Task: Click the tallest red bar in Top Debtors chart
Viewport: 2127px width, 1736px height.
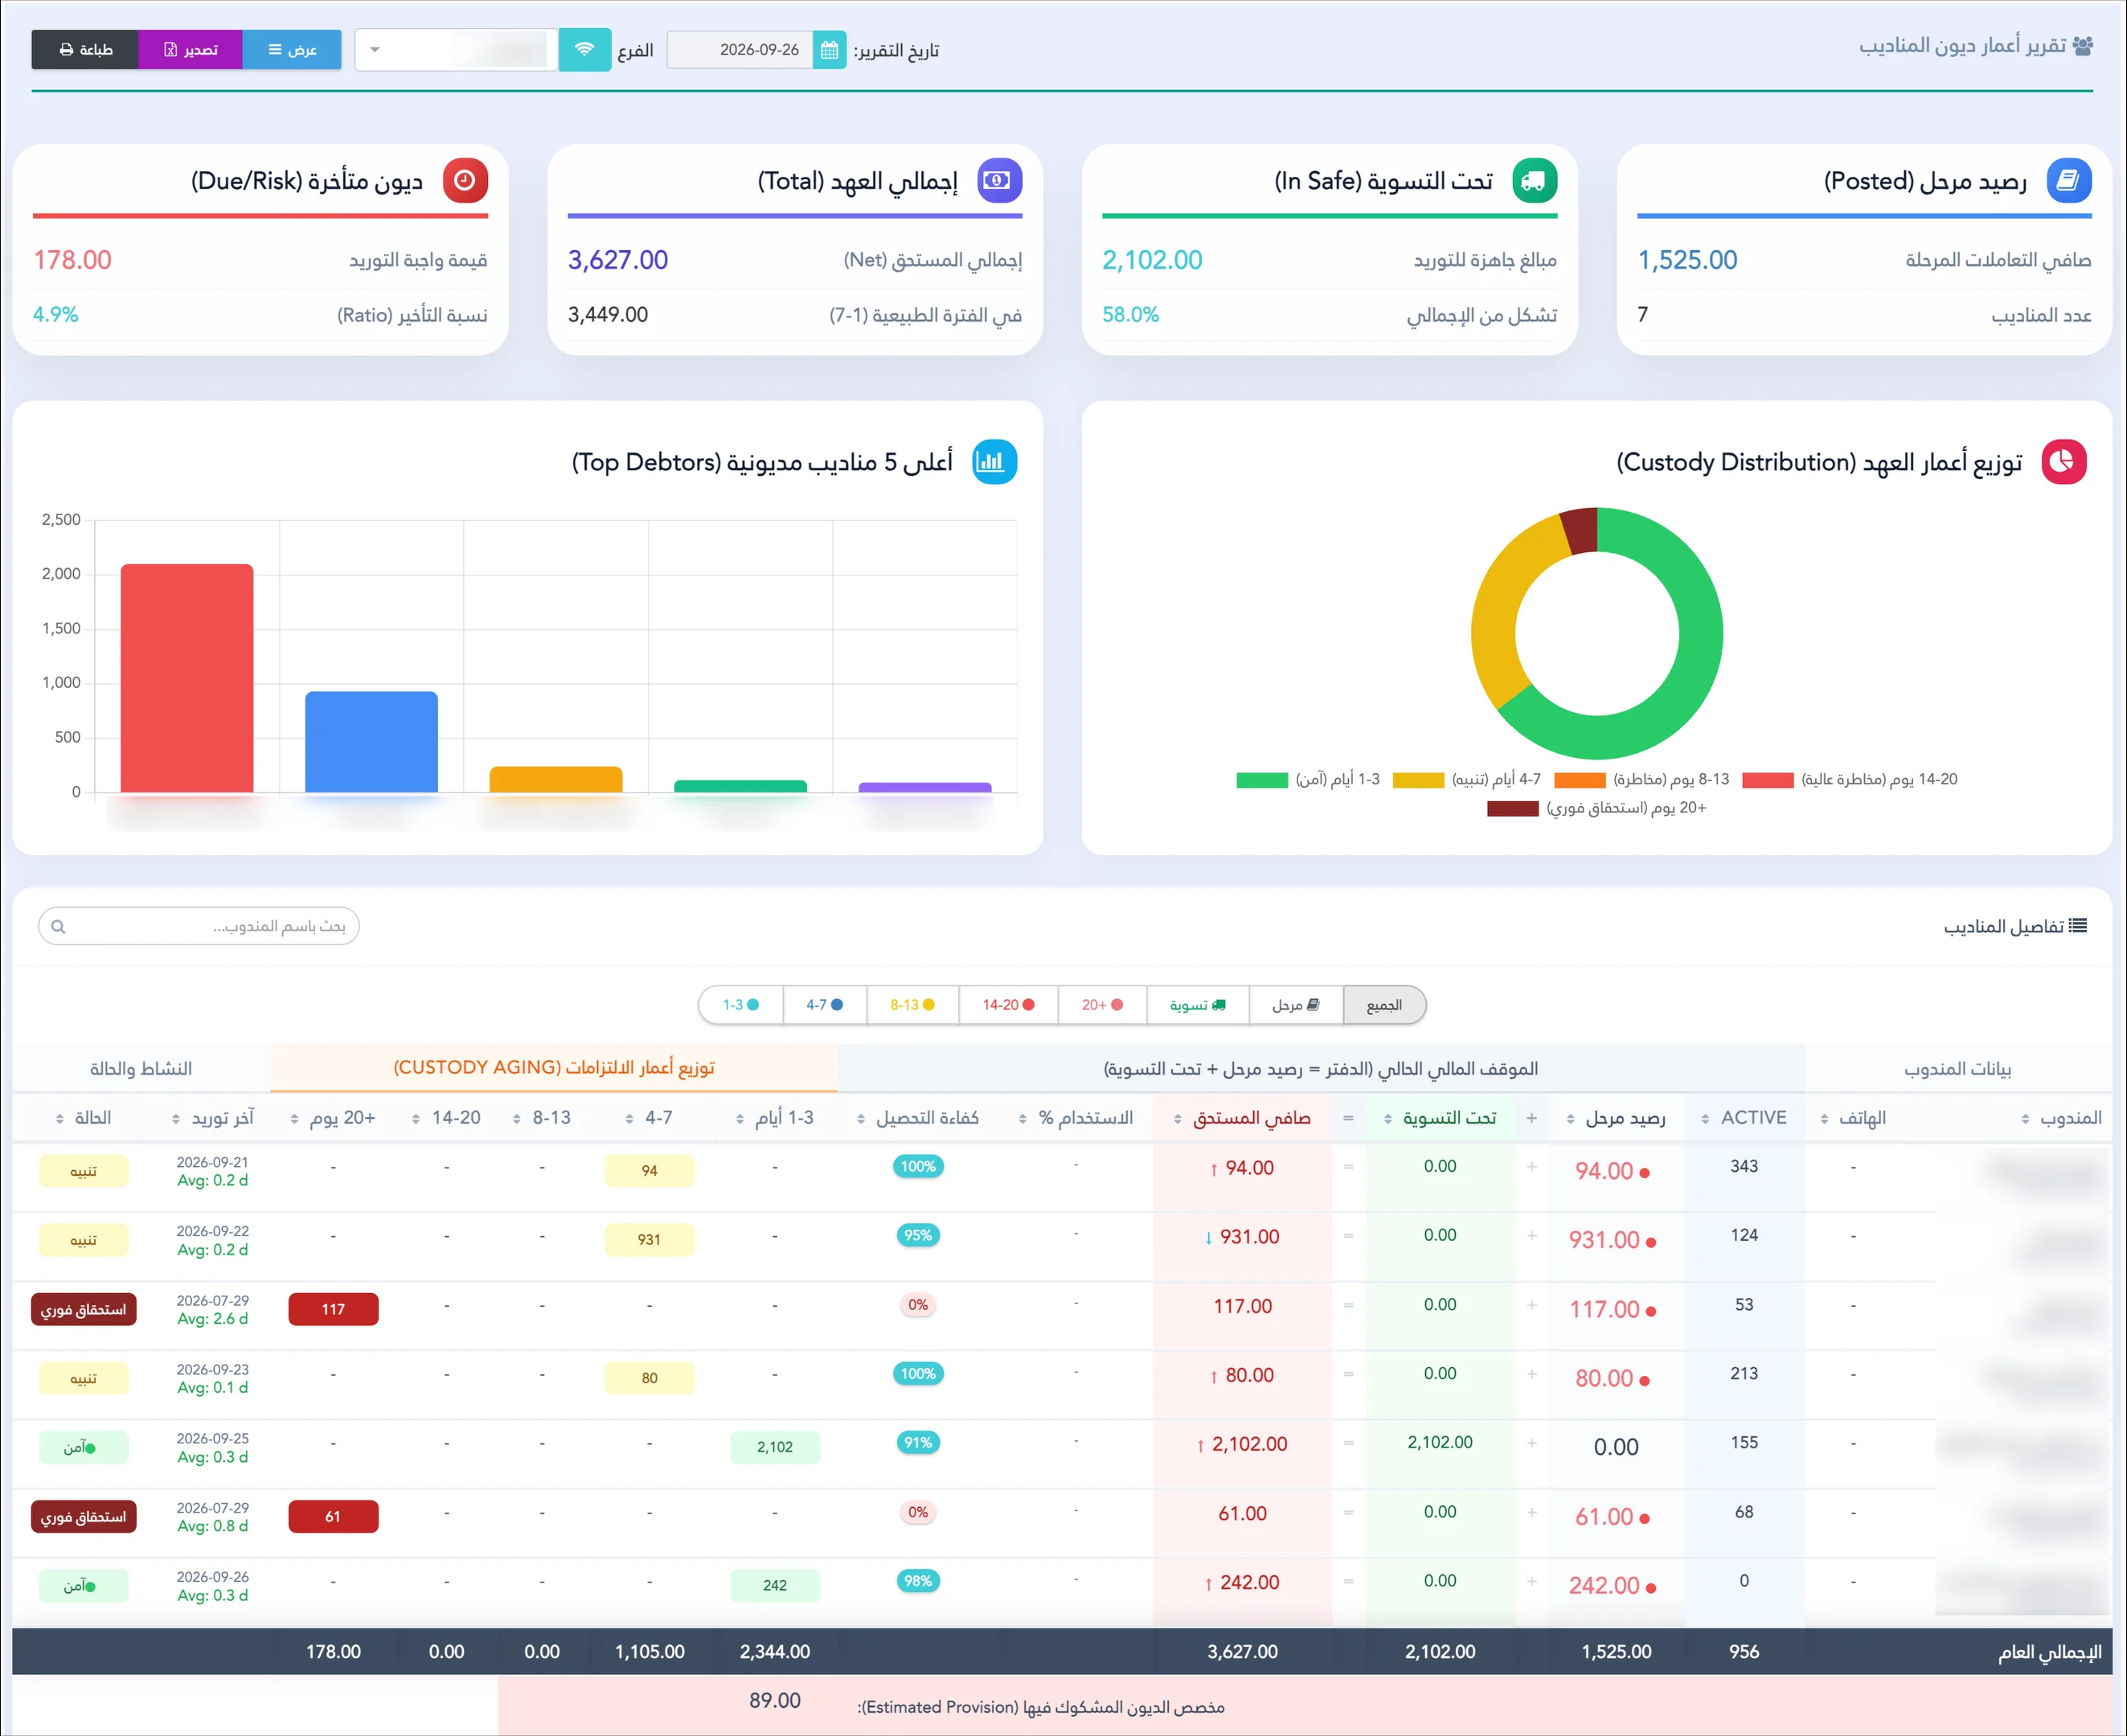Action: pyautogui.click(x=187, y=678)
